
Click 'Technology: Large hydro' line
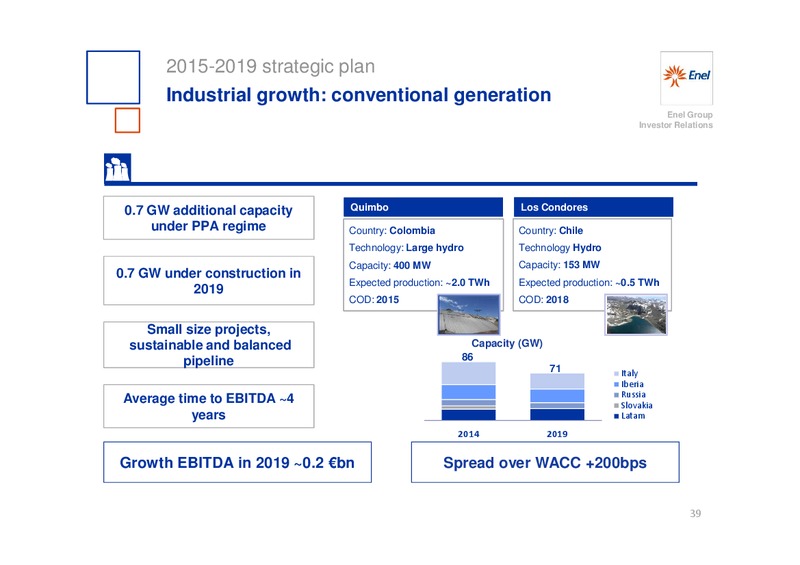coord(406,248)
